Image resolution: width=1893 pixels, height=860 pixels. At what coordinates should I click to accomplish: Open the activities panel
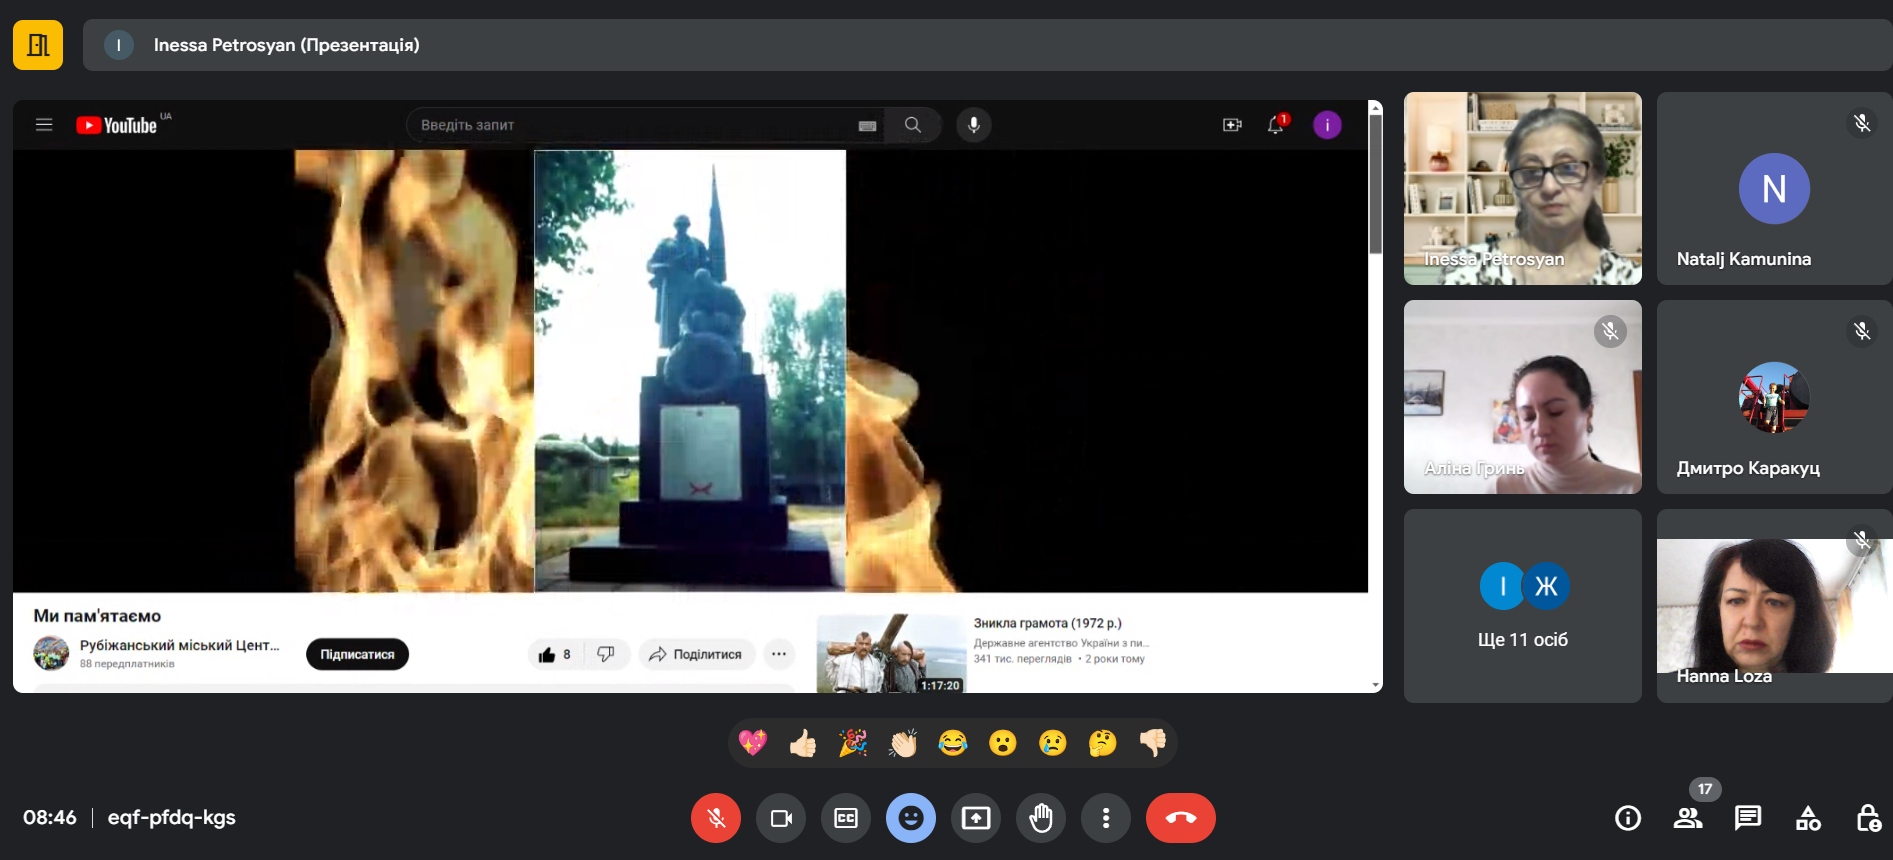pyautogui.click(x=1808, y=818)
